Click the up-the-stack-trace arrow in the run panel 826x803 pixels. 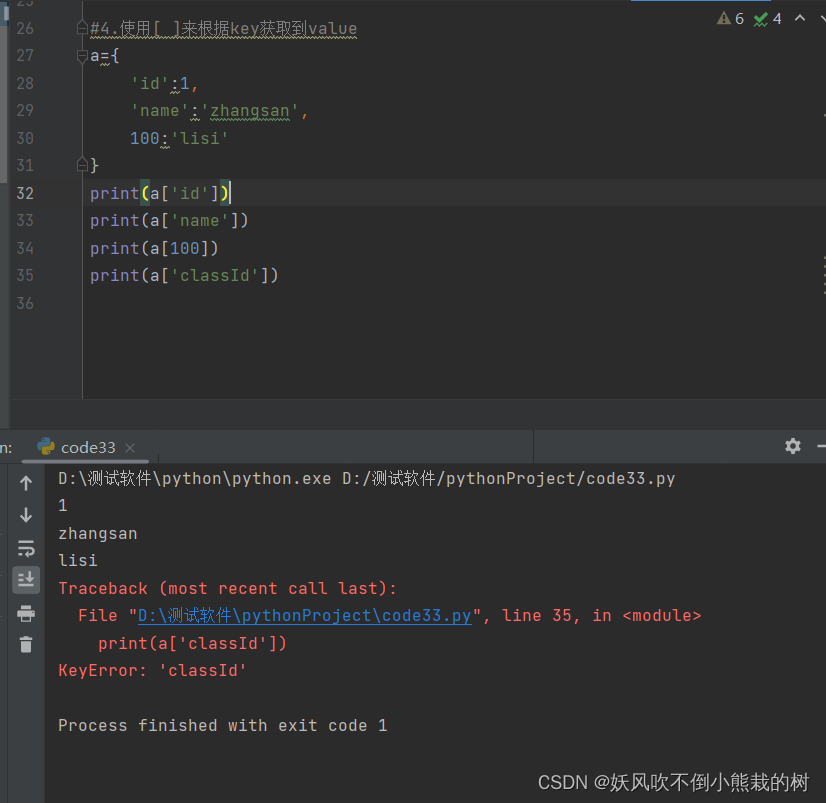pyautogui.click(x=26, y=483)
